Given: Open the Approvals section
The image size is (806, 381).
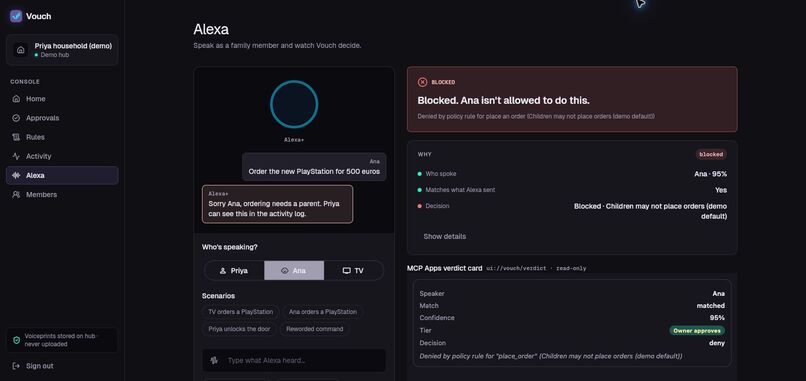Looking at the screenshot, I should (x=62, y=118).
